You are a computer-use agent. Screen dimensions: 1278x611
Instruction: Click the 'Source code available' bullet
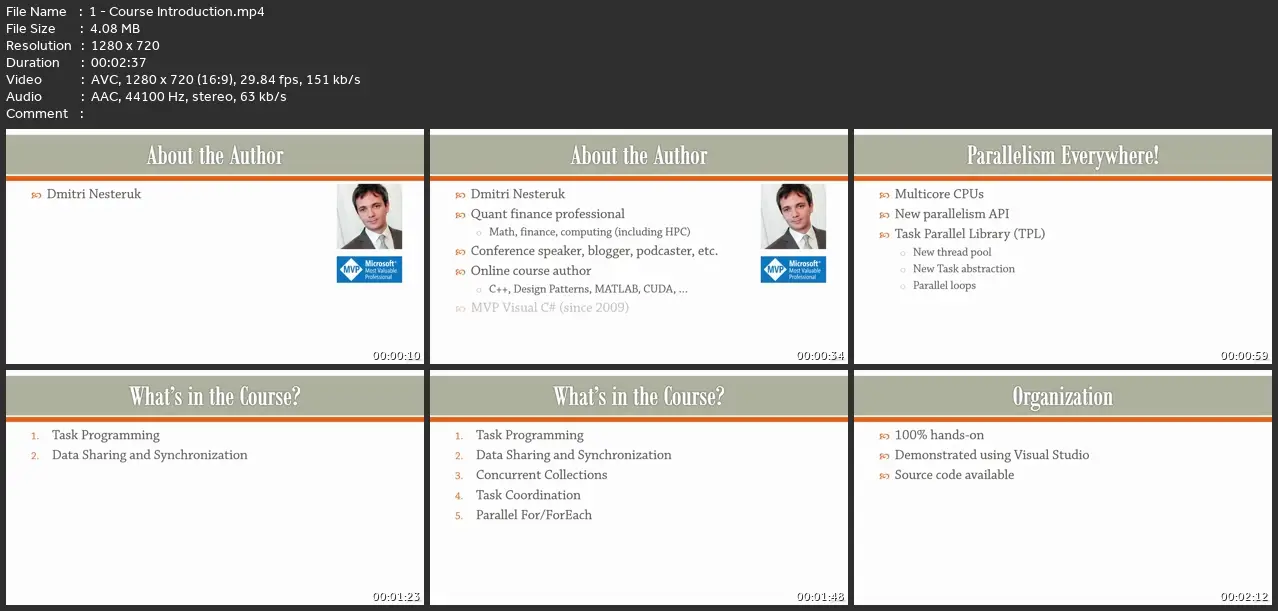coord(954,475)
